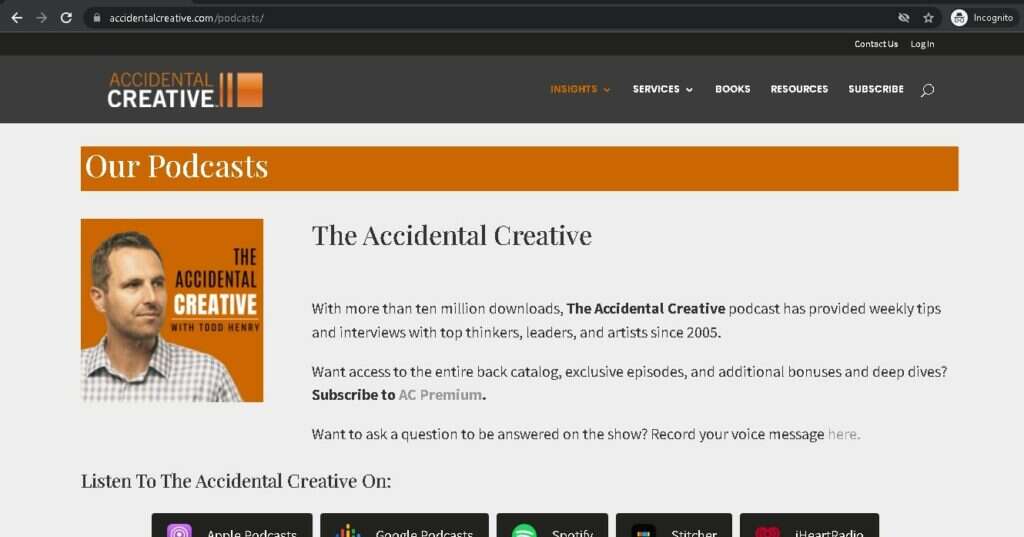Expand the Services dropdown chevron

coord(689,90)
